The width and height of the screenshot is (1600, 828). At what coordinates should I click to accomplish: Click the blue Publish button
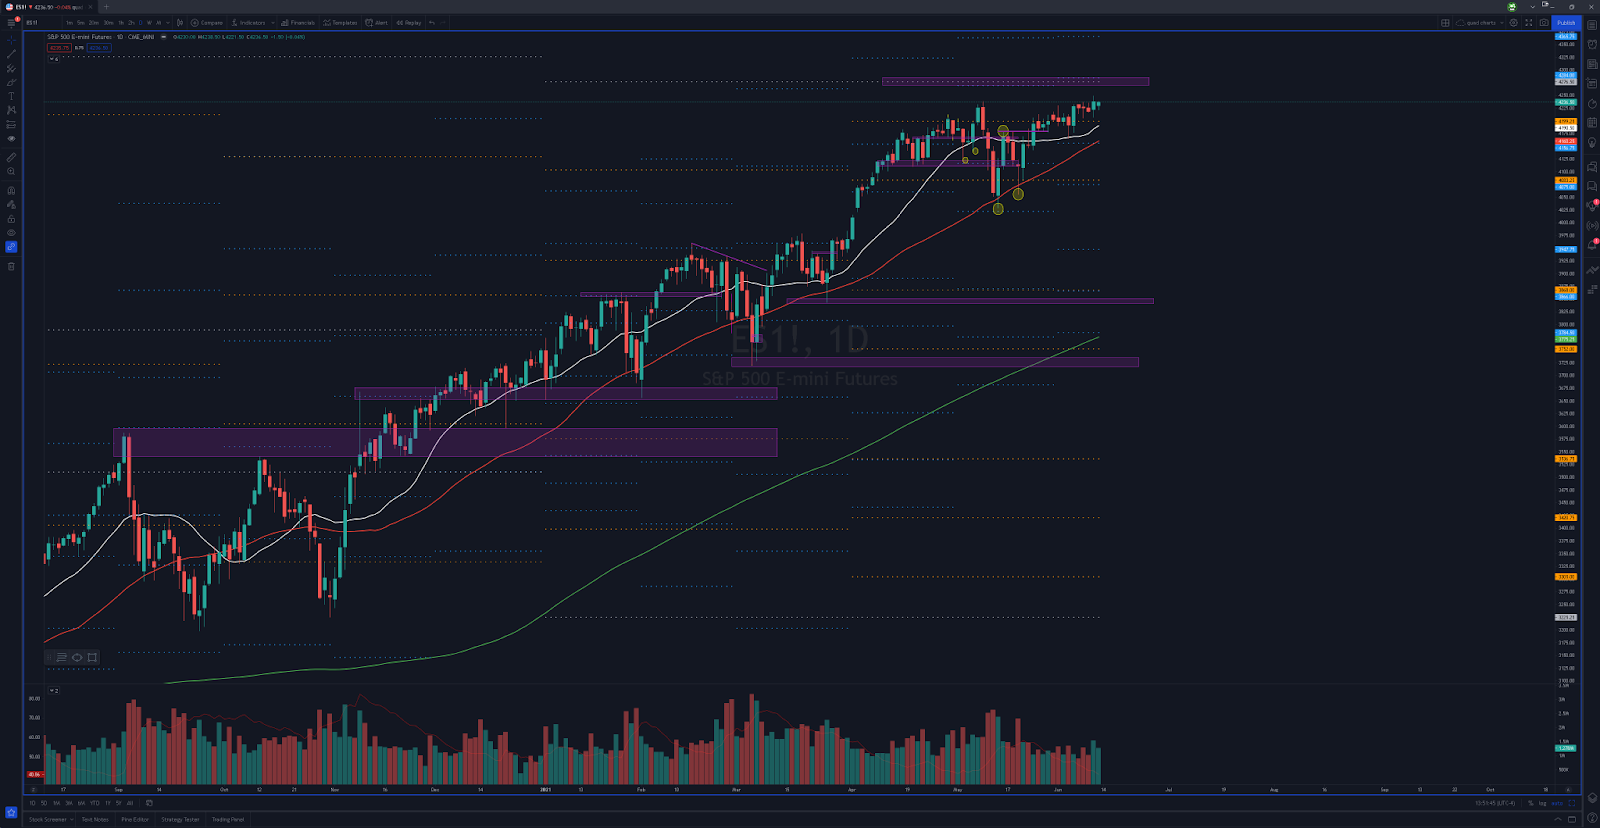click(1566, 22)
